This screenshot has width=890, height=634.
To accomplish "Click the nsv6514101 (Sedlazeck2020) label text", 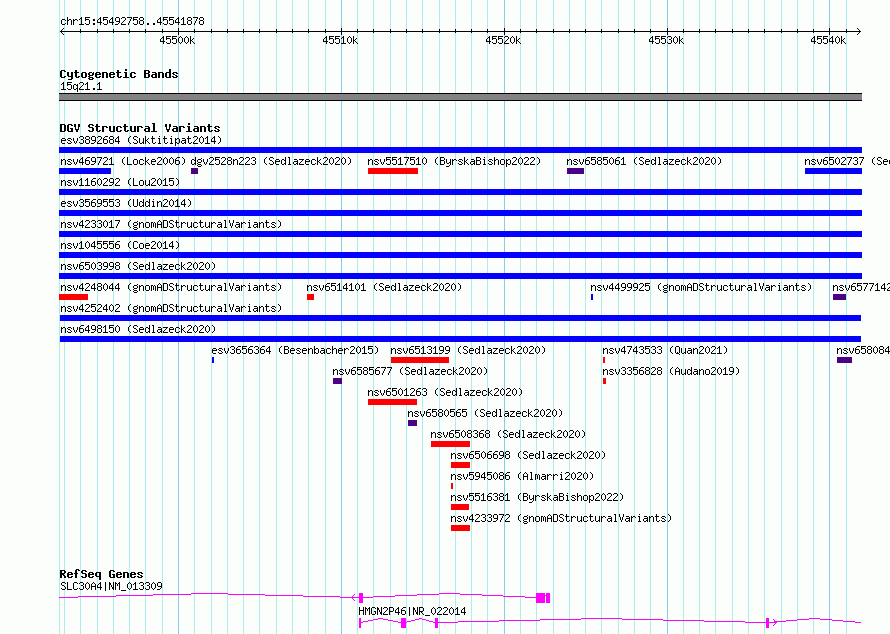I will (384, 287).
